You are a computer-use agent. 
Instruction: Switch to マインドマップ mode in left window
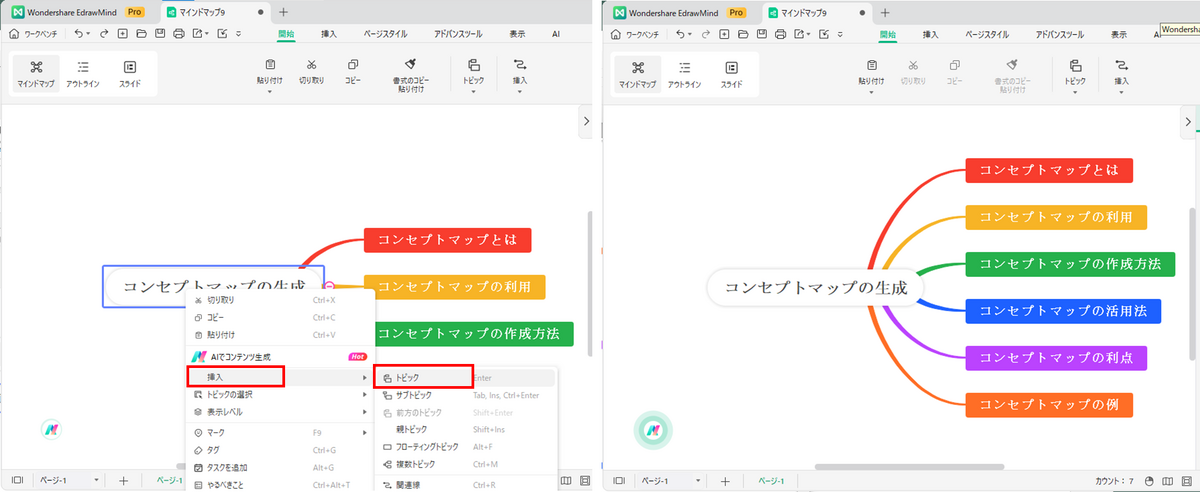point(37,73)
